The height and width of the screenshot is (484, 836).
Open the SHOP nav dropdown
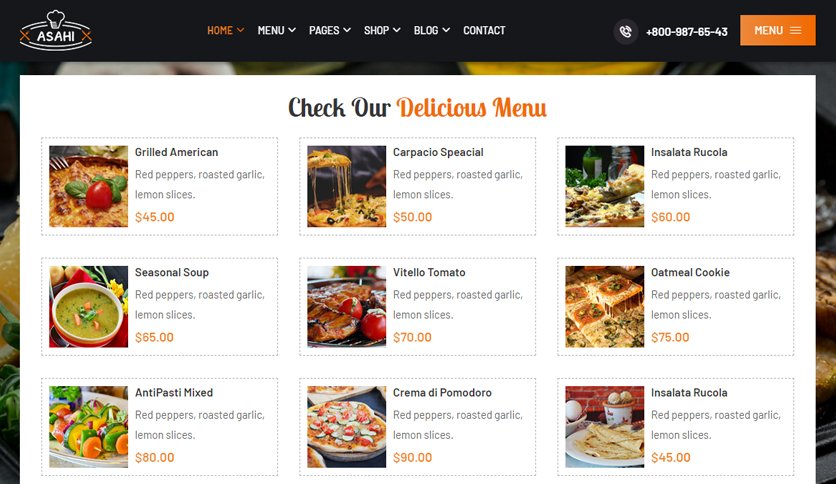click(382, 30)
